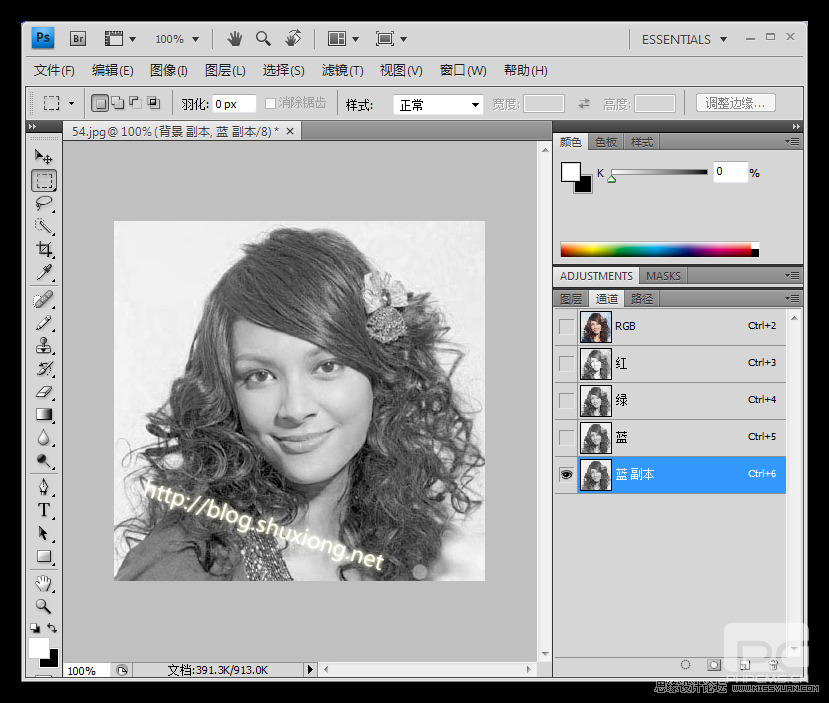Select the Healing Brush tool
Screen dimensions: 829x703
point(44,300)
